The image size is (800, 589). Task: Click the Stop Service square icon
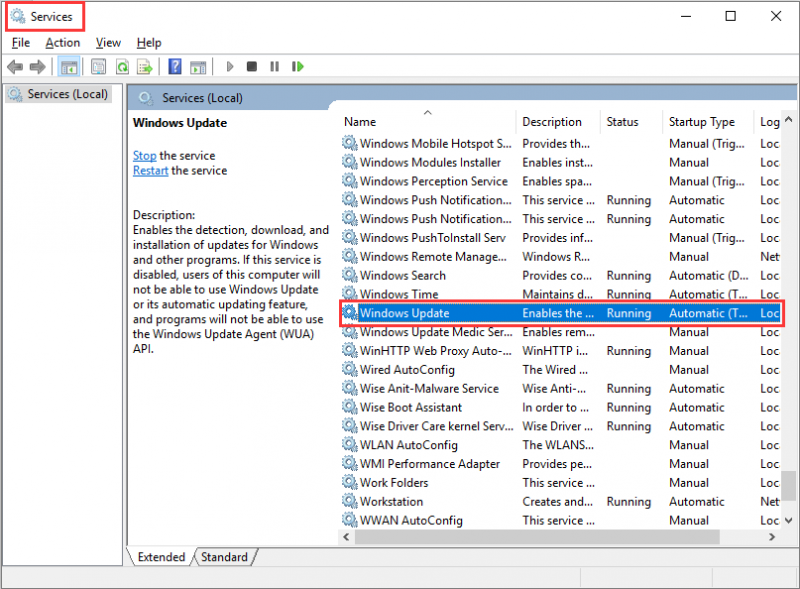(x=252, y=66)
